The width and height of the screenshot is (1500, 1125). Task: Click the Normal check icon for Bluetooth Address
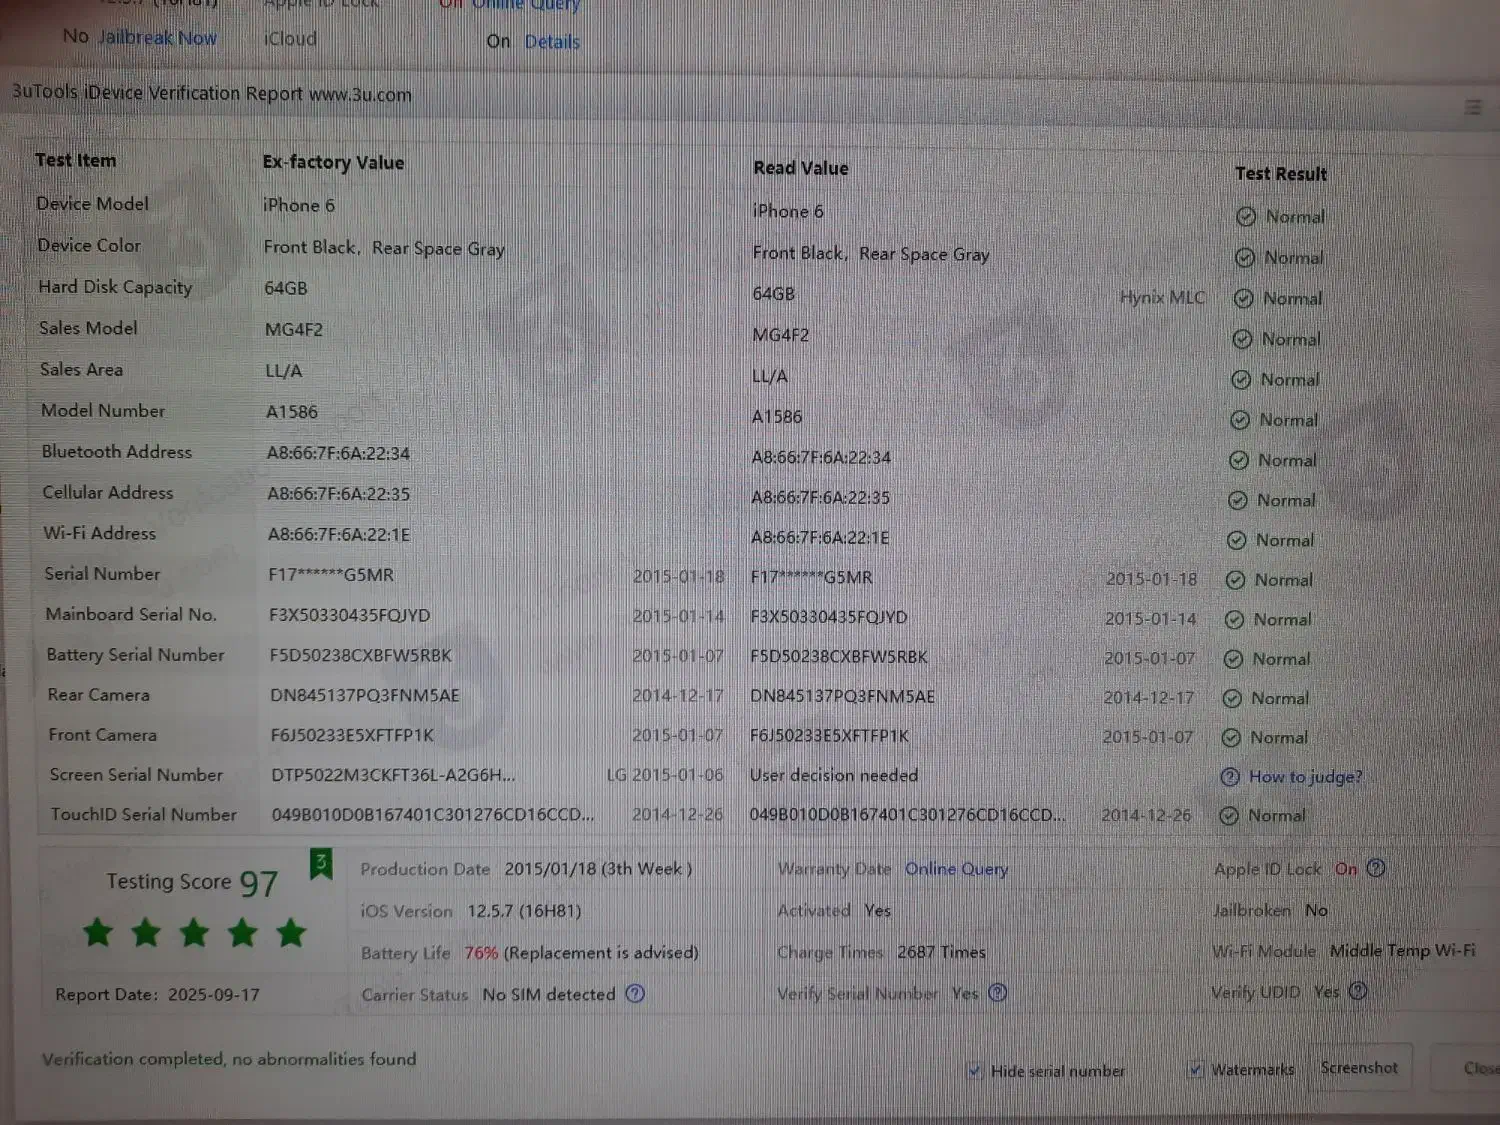click(x=1239, y=460)
